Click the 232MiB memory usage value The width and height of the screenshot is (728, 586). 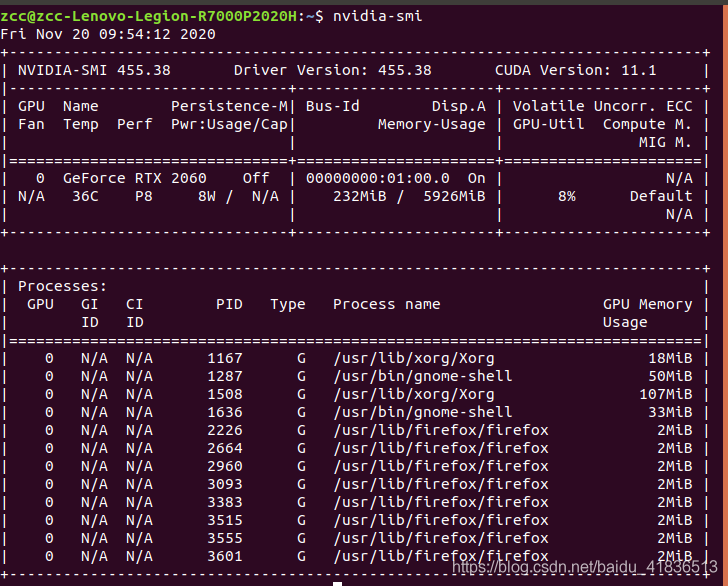click(361, 196)
